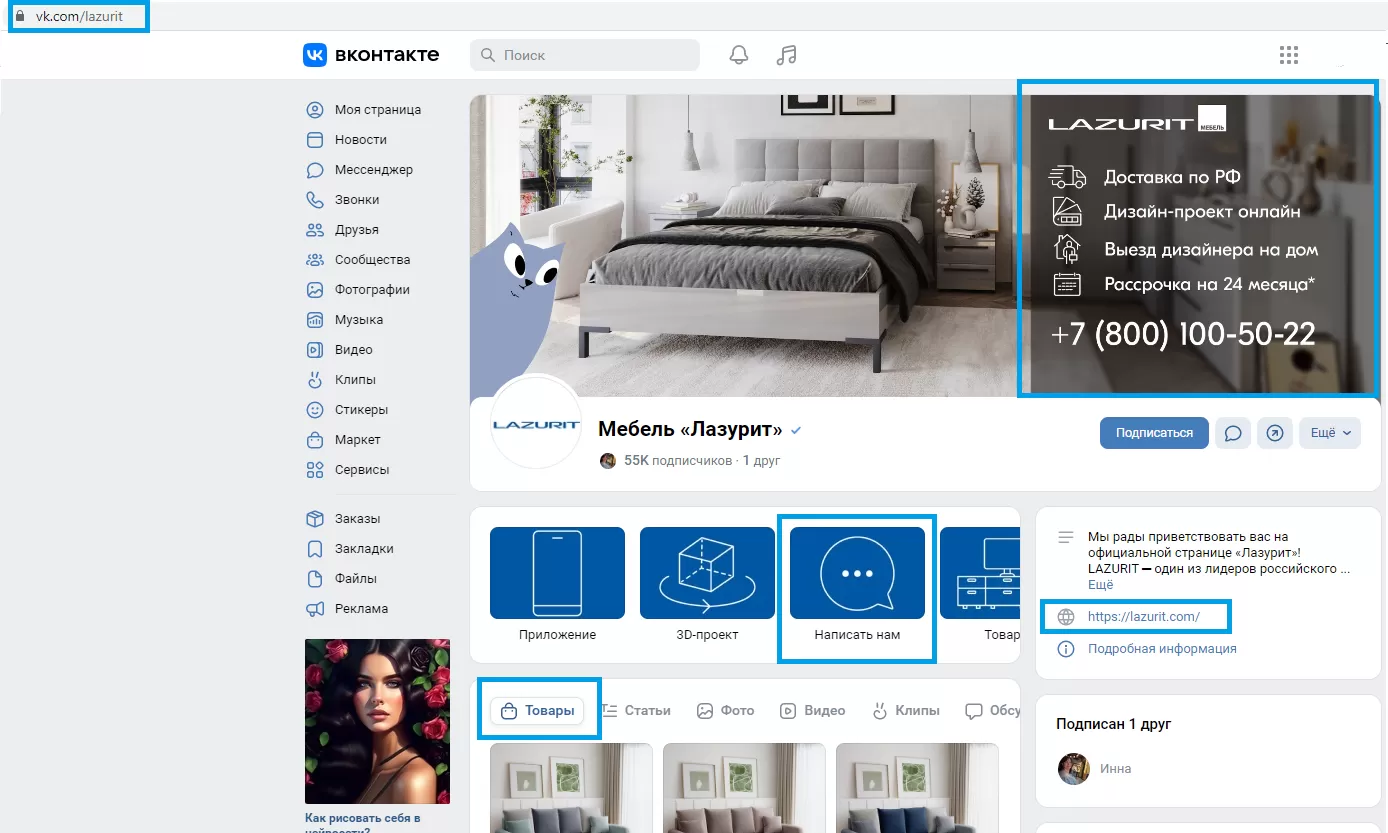Screen dimensions: 1388x833
Task: Click the Подписан 1 друг heading
Action: [x=1113, y=723]
